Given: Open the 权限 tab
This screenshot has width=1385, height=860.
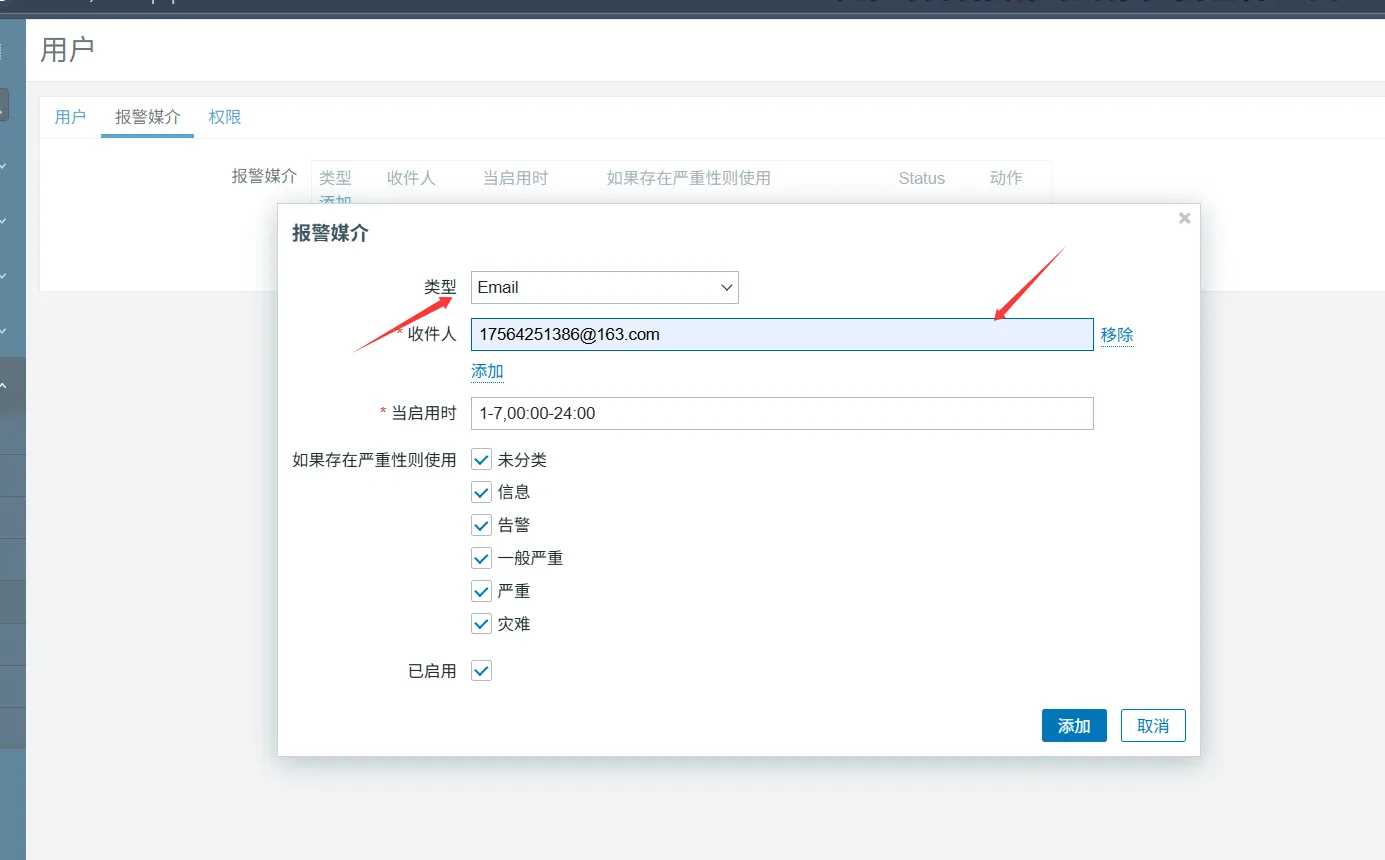Looking at the screenshot, I should (x=225, y=117).
